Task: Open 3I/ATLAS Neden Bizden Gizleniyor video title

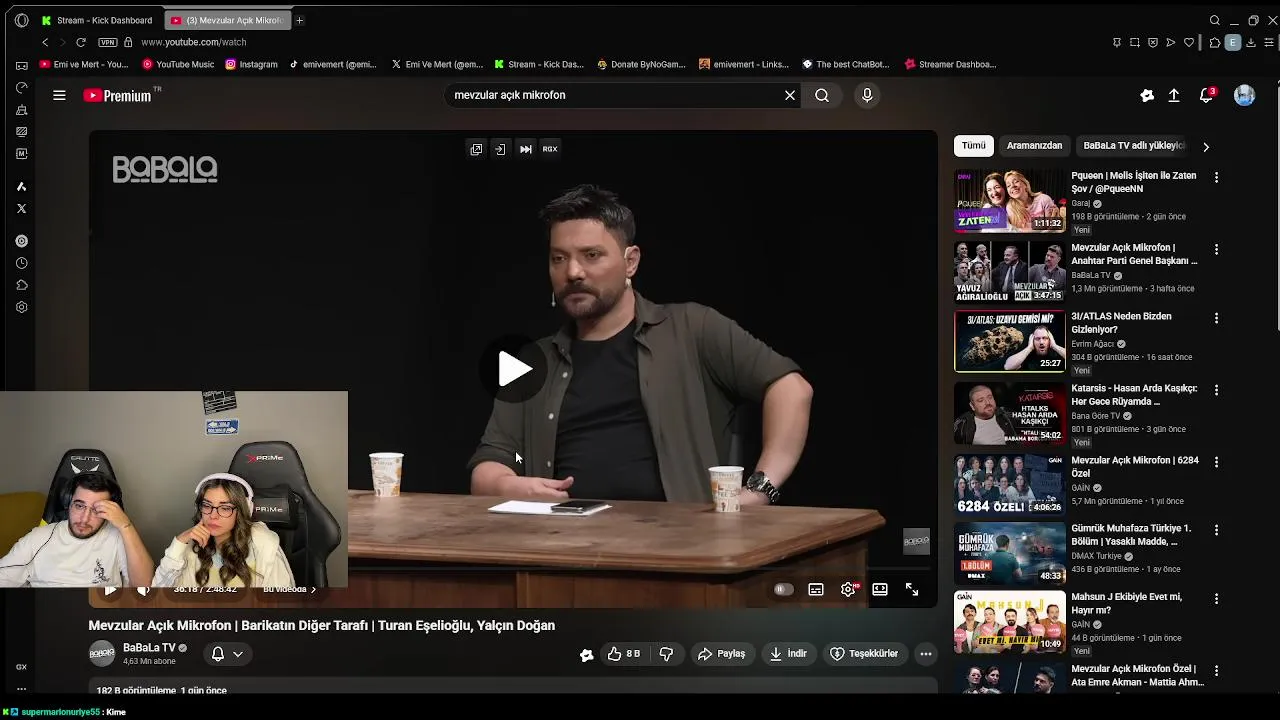Action: coord(1121,322)
